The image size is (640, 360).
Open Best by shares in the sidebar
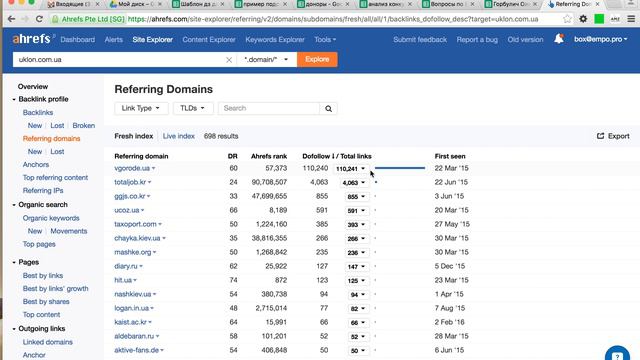pos(46,302)
